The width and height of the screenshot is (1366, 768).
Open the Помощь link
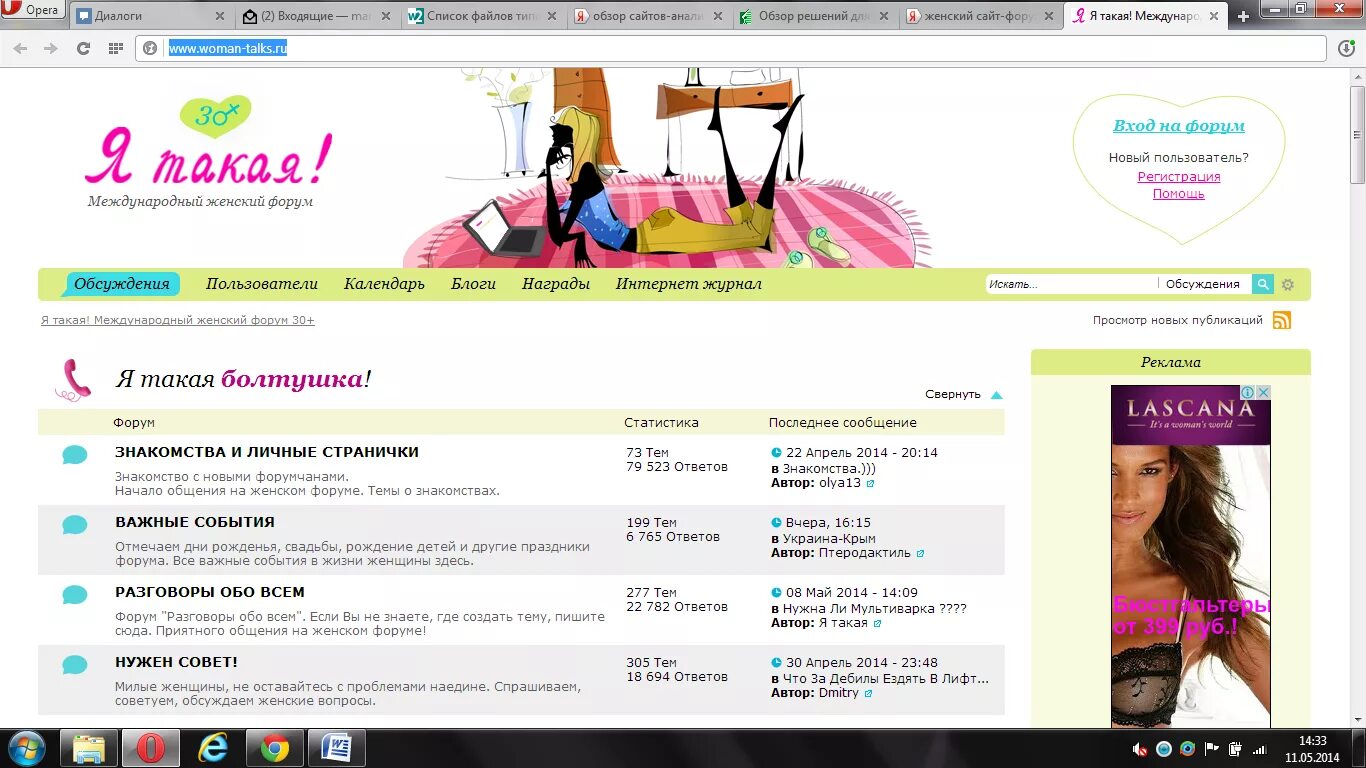[1179, 194]
